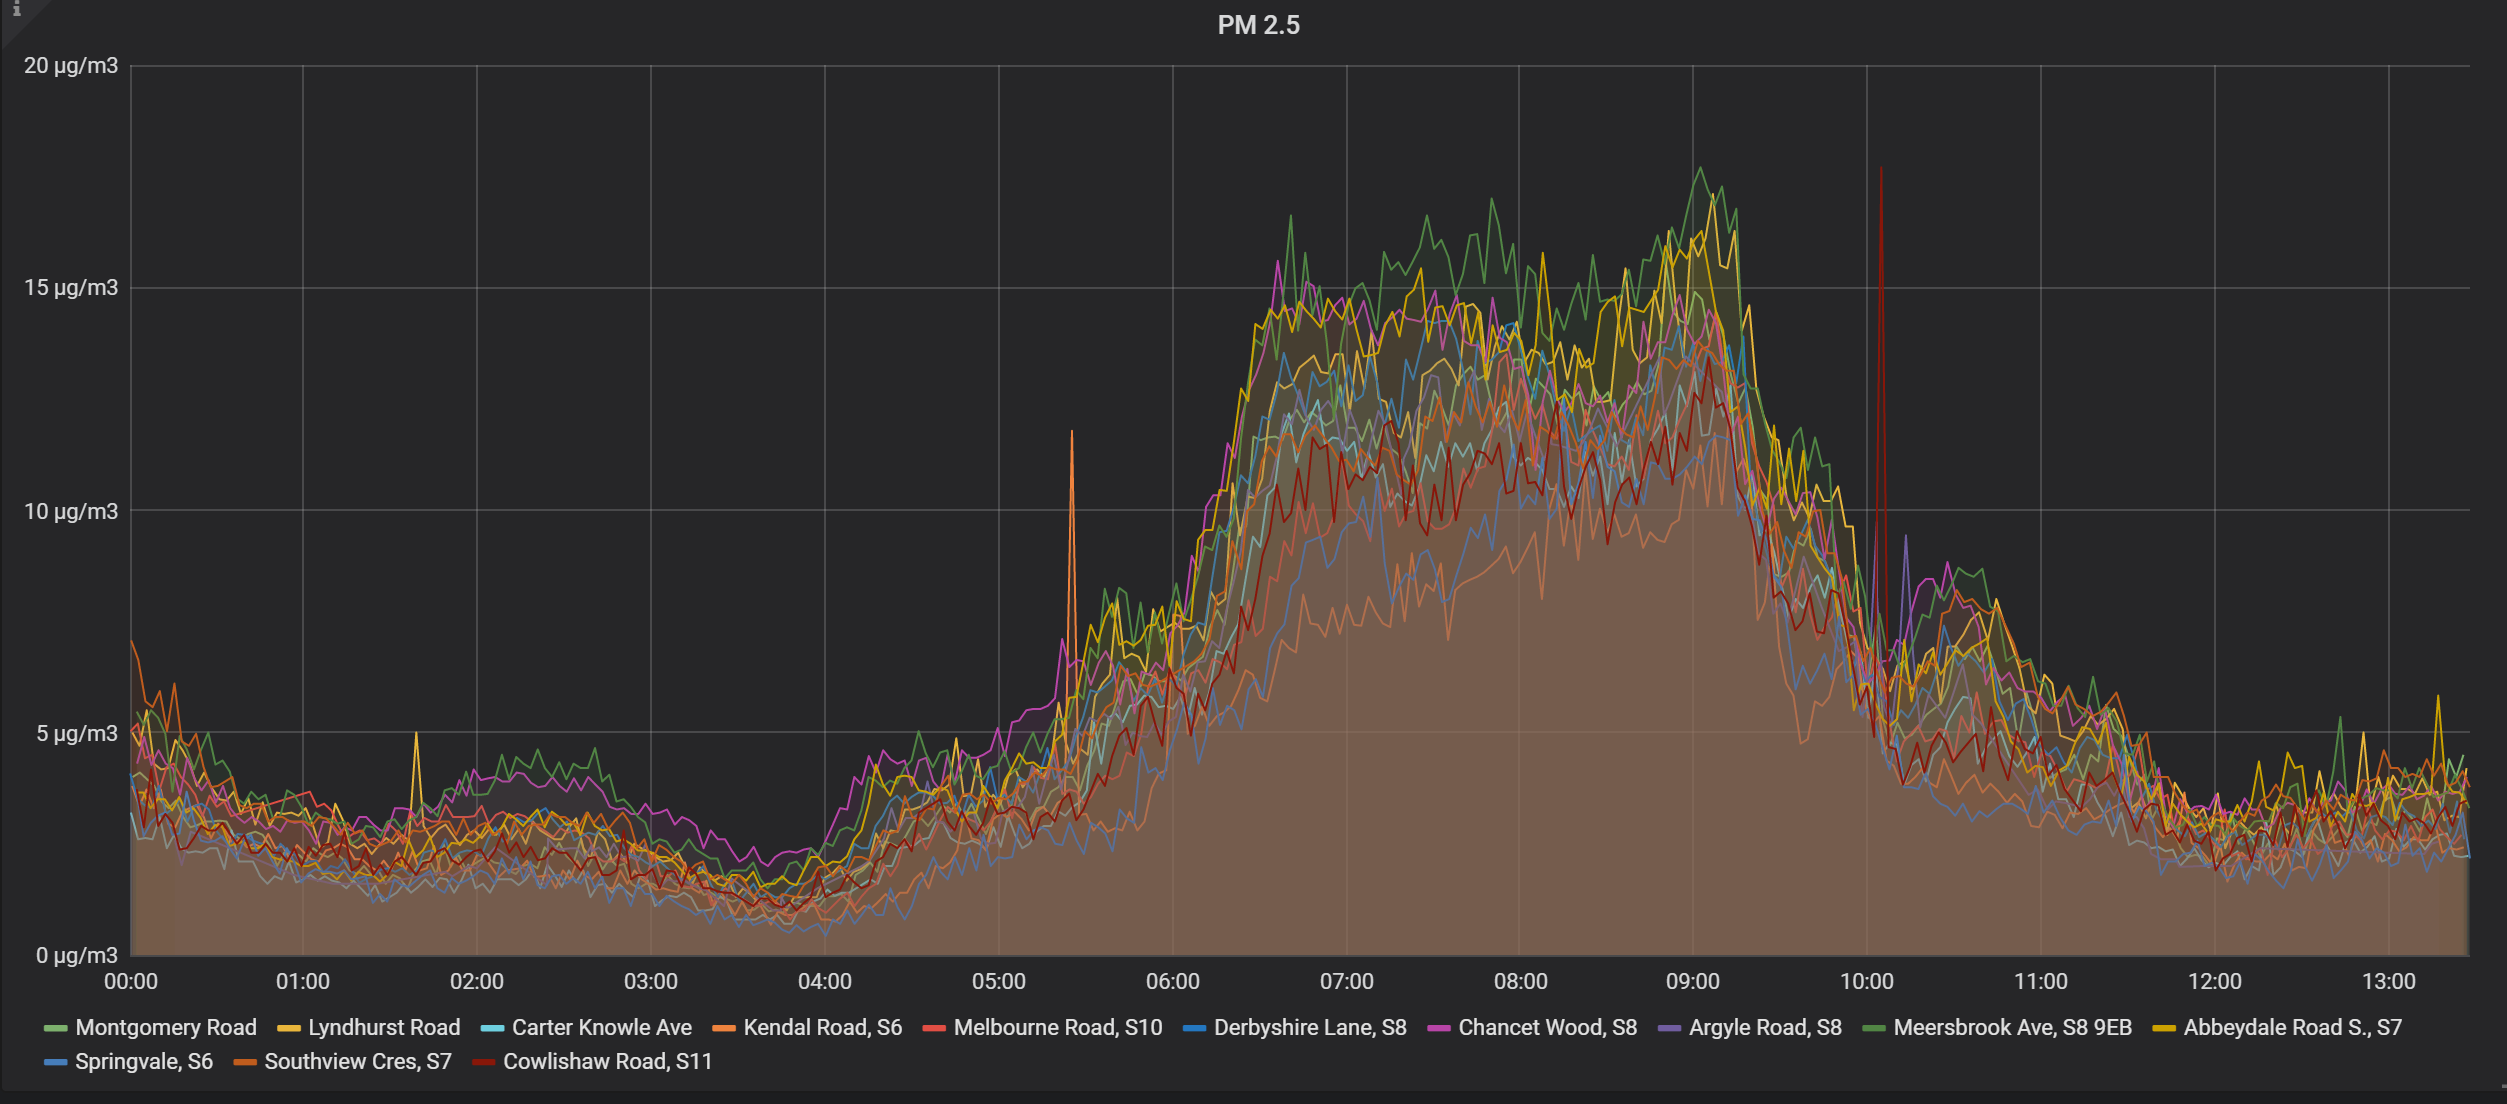Toggle Derbyshire Lane, S8 series in legend

pos(1310,1027)
